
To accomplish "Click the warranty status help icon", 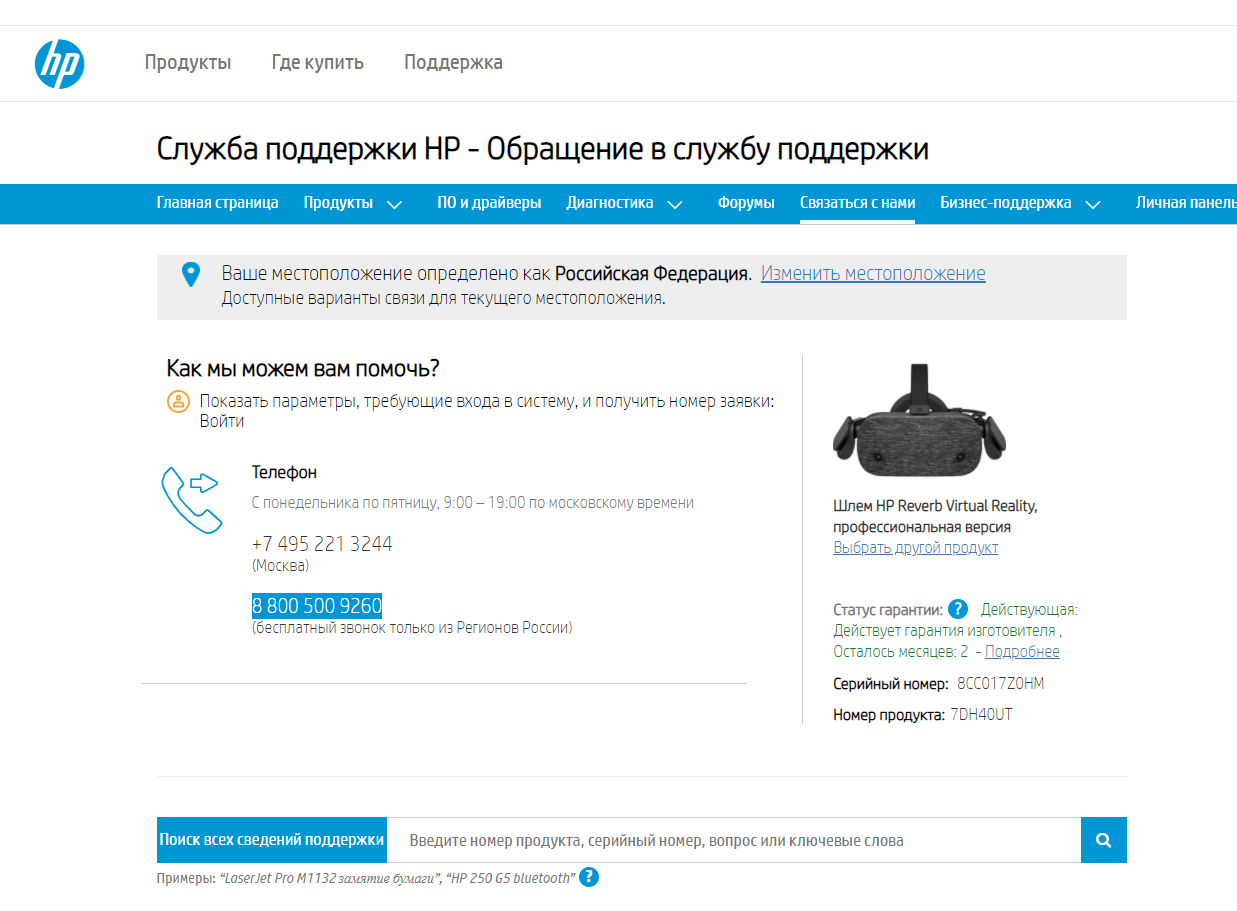I will (x=957, y=609).
